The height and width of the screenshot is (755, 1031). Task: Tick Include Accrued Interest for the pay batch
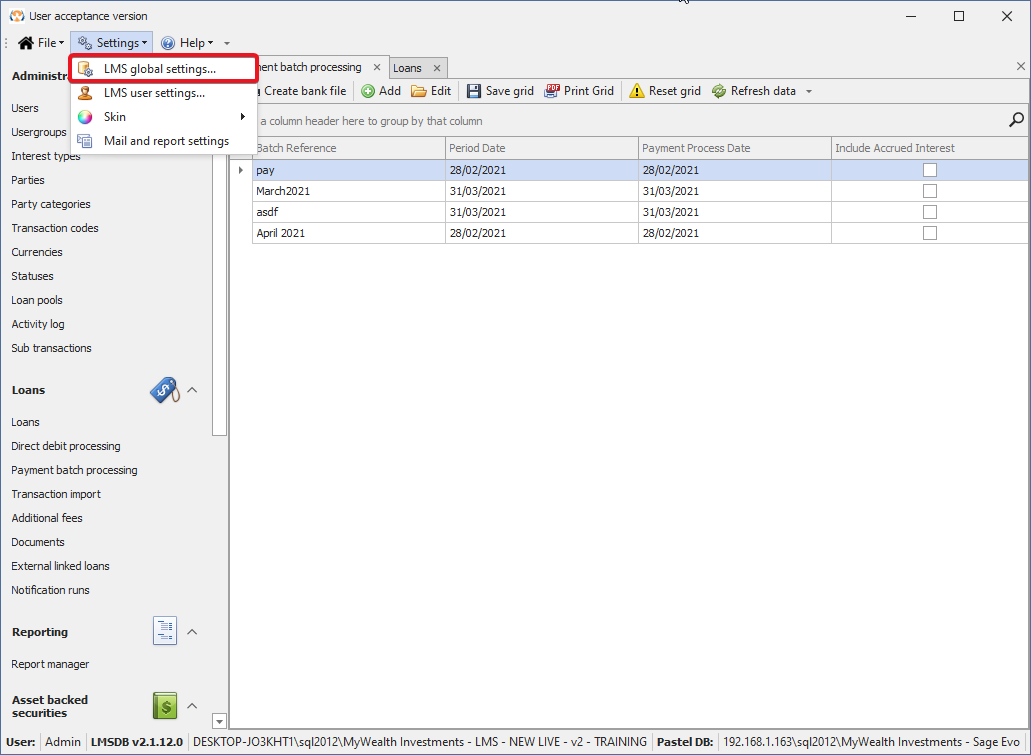[x=930, y=170]
